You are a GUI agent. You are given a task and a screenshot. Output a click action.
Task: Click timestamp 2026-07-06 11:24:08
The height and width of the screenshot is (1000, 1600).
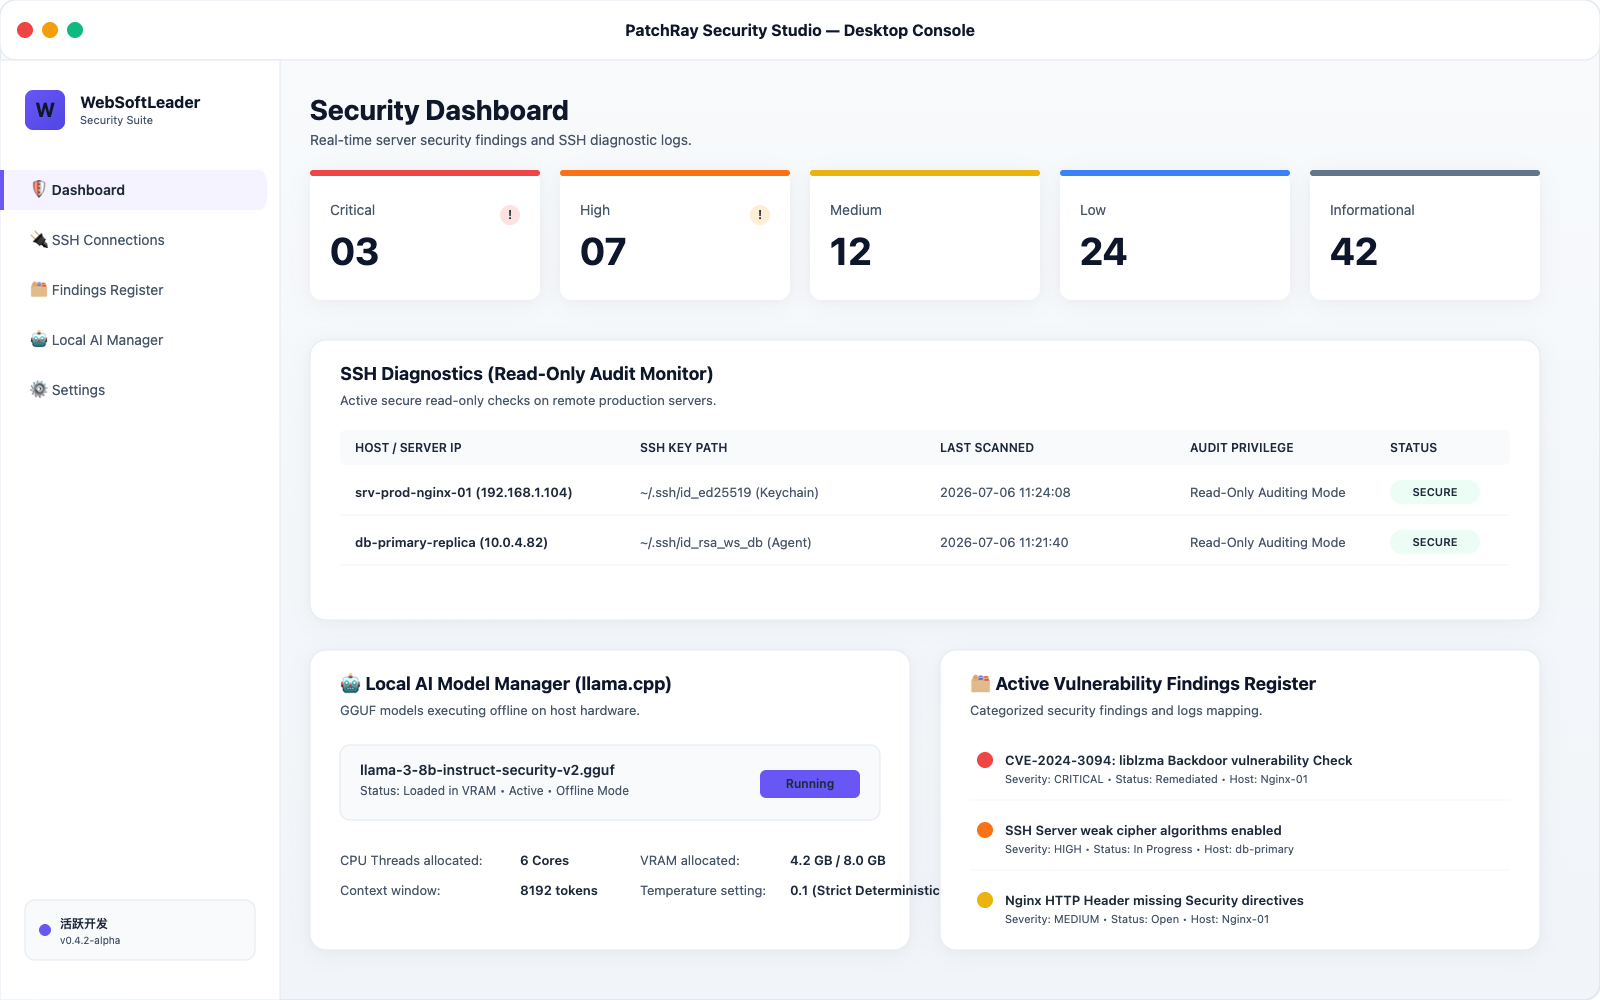[1005, 492]
